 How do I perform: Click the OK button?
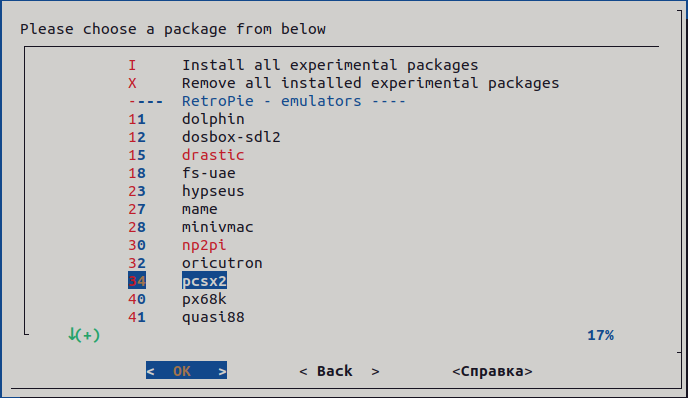click(x=186, y=371)
